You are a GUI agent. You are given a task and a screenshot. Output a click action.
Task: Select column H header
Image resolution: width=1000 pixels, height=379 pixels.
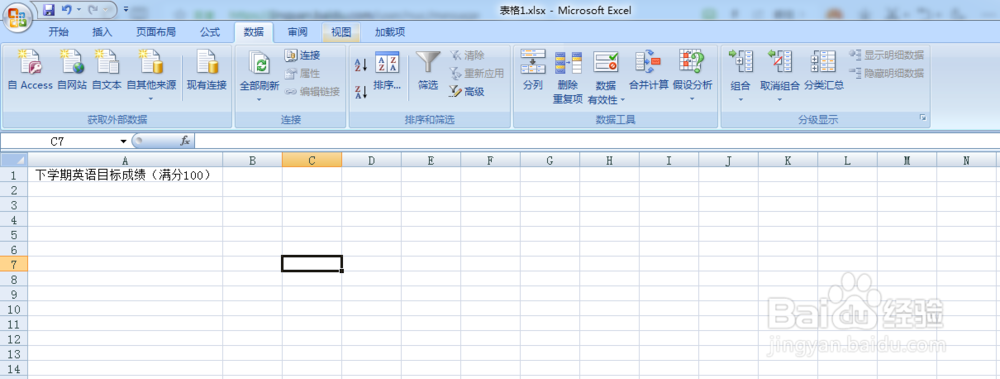(x=609, y=161)
